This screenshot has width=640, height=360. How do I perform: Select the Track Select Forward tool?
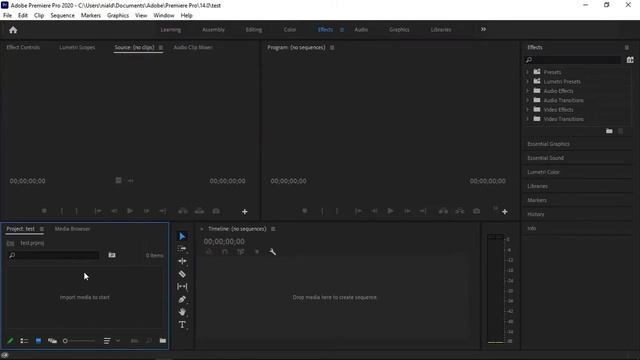(182, 249)
